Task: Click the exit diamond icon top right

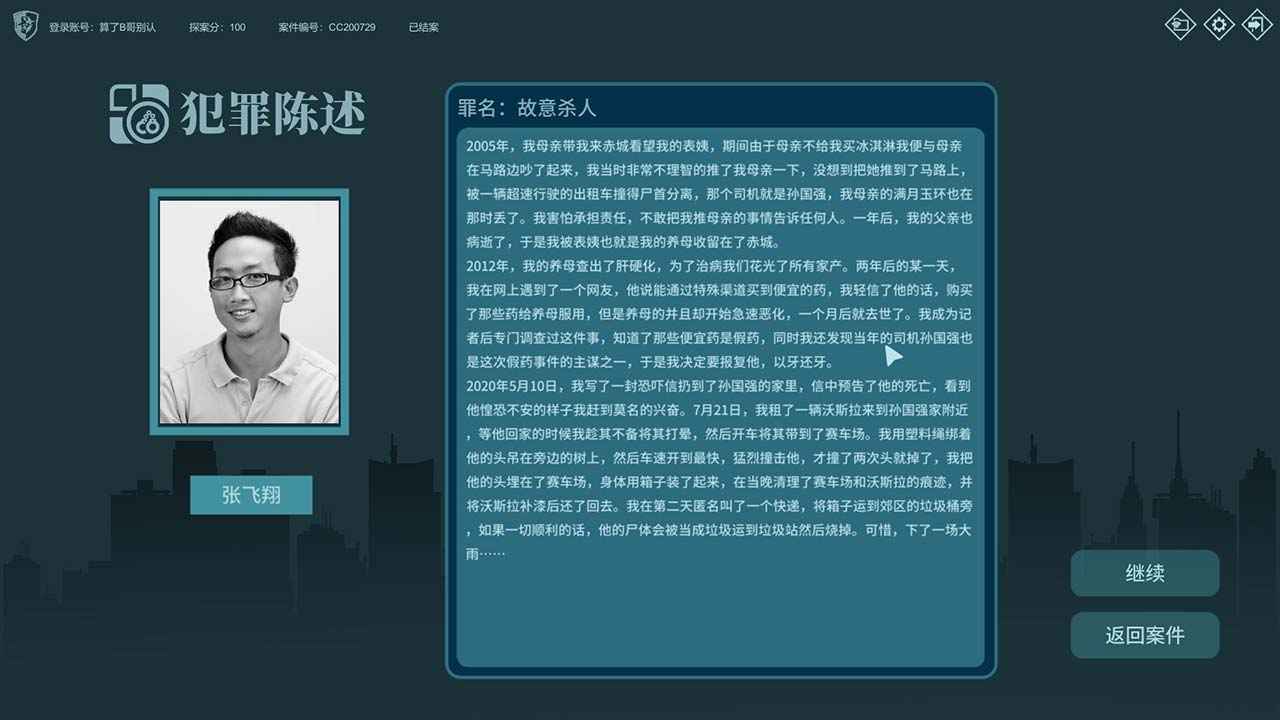Action: tap(1258, 25)
